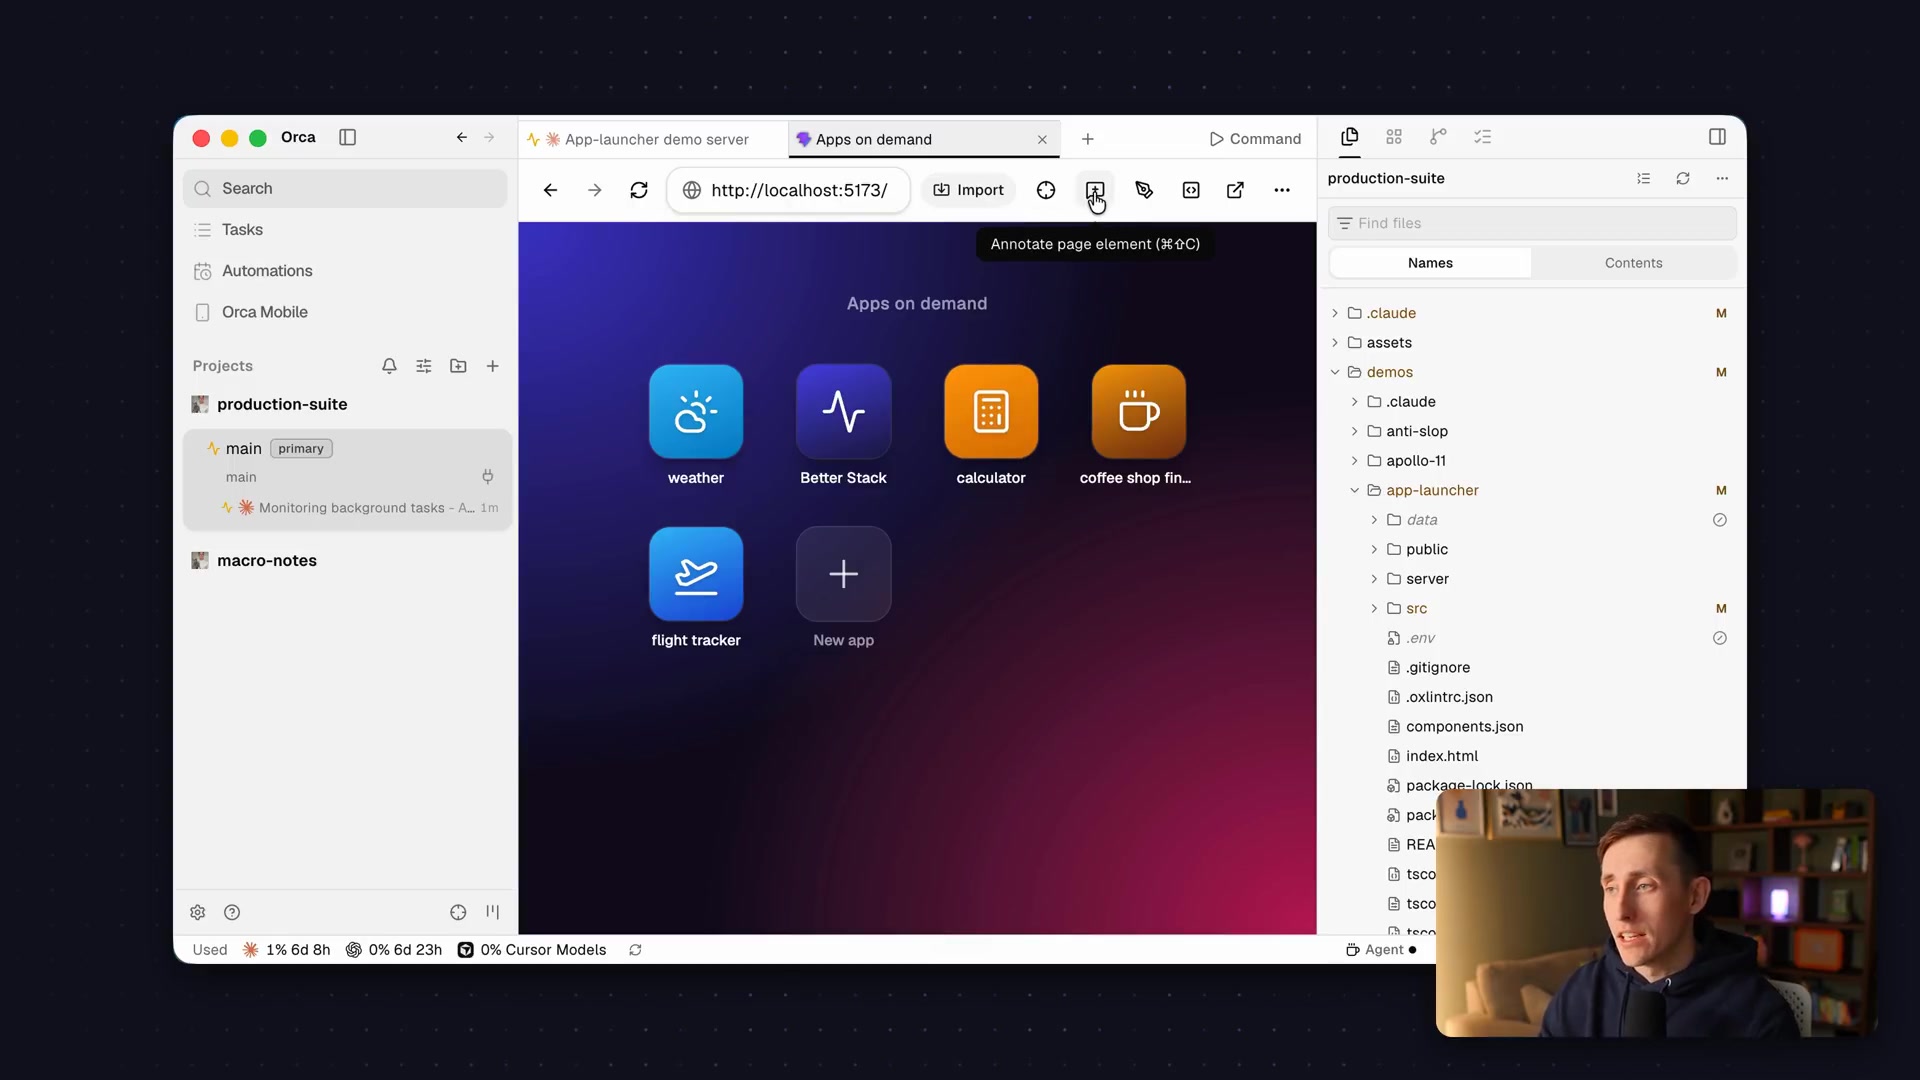Toggle the right sidebar panel icon
The height and width of the screenshot is (1080, 1920).
(1717, 137)
